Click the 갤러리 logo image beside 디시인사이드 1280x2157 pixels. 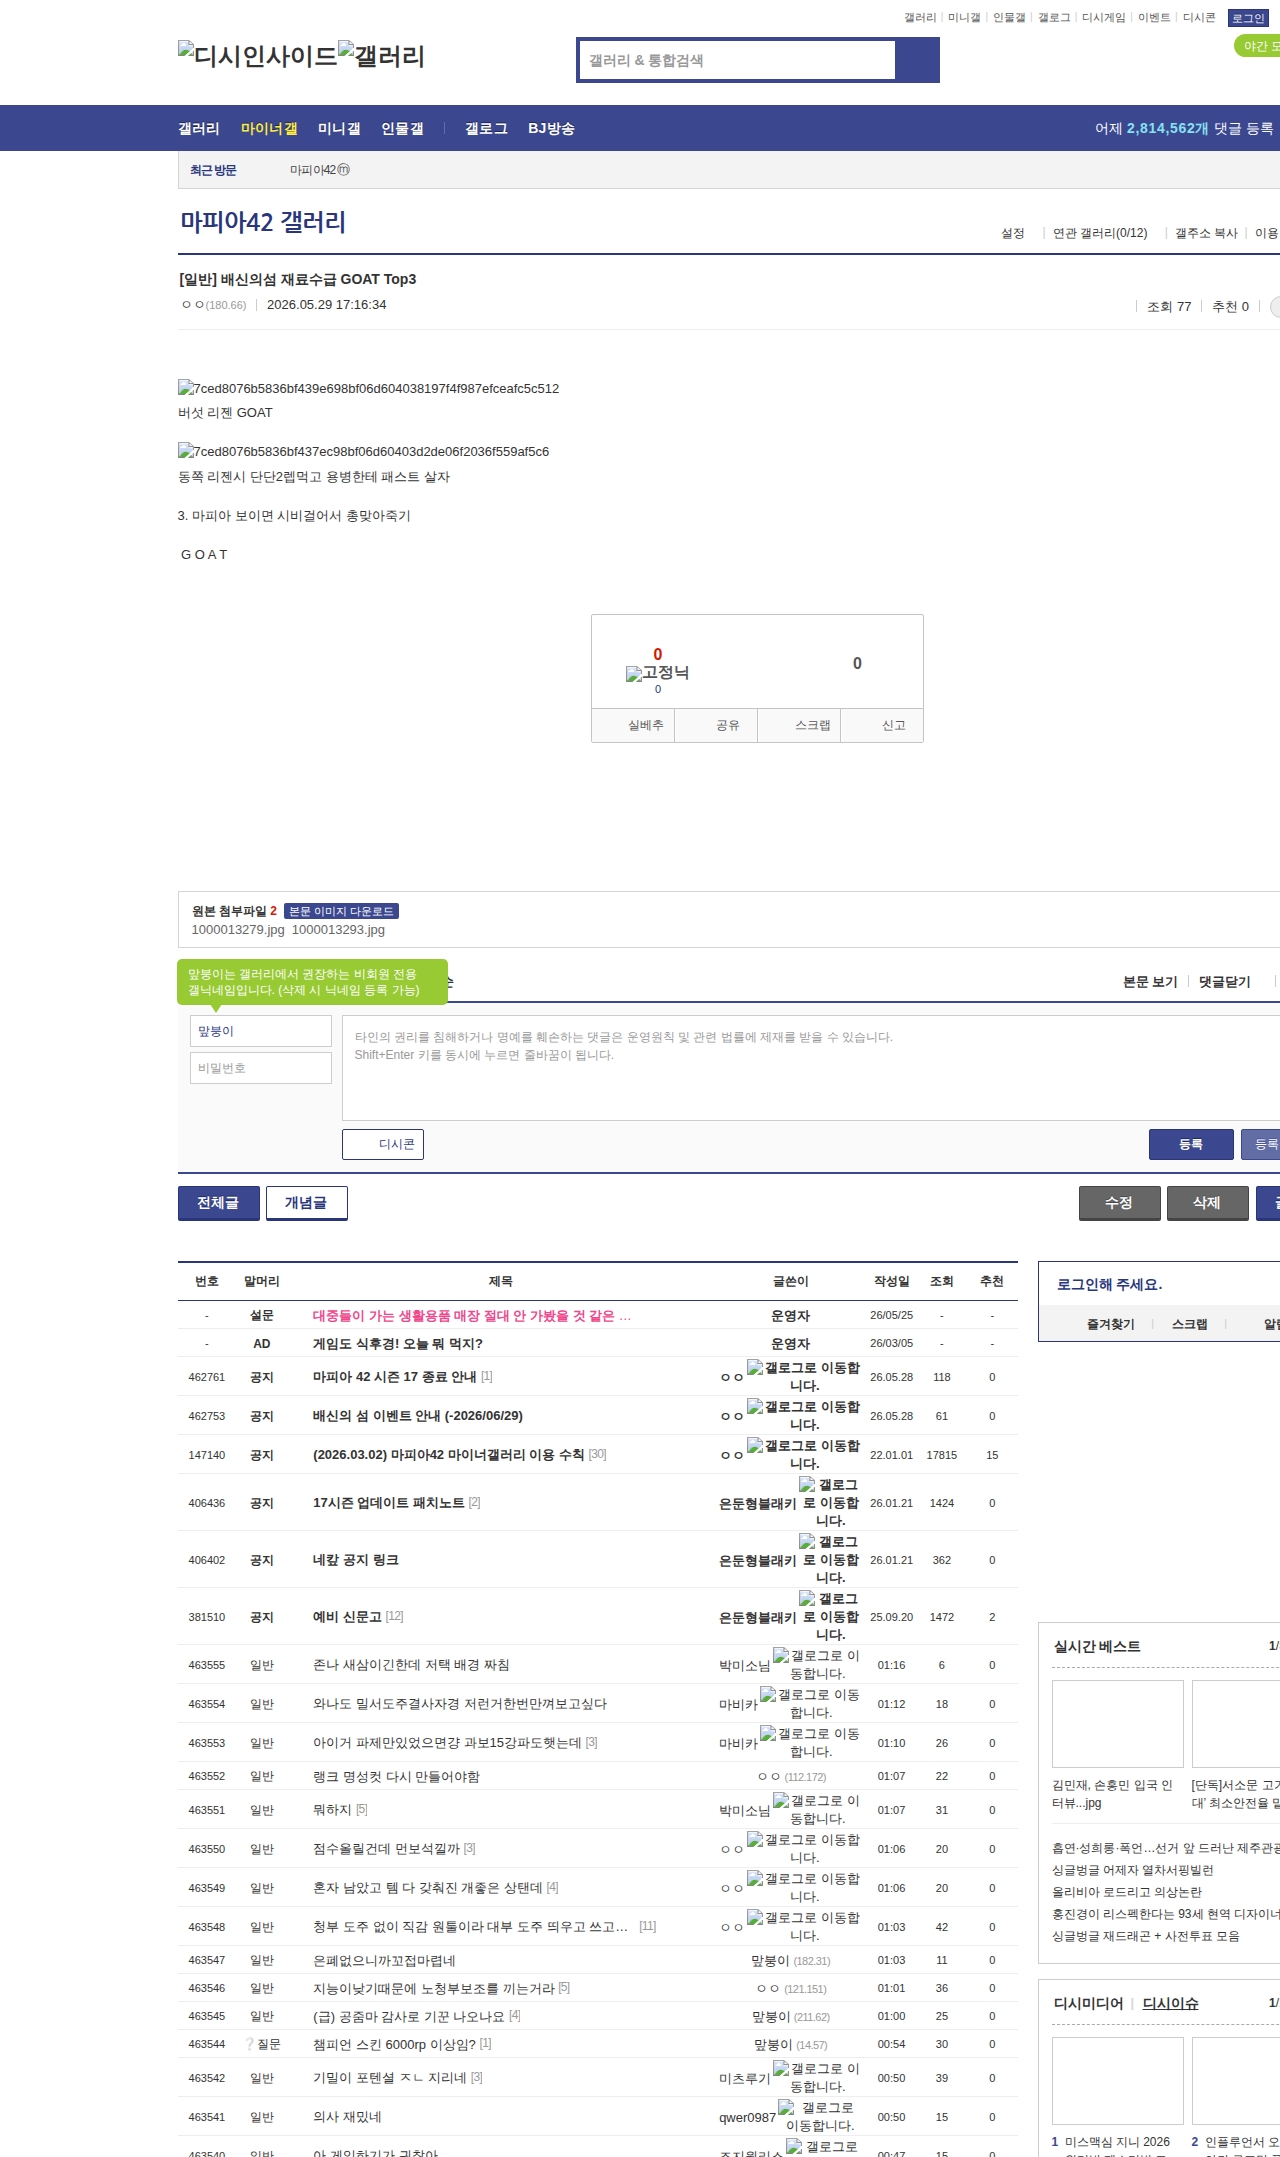click(381, 55)
